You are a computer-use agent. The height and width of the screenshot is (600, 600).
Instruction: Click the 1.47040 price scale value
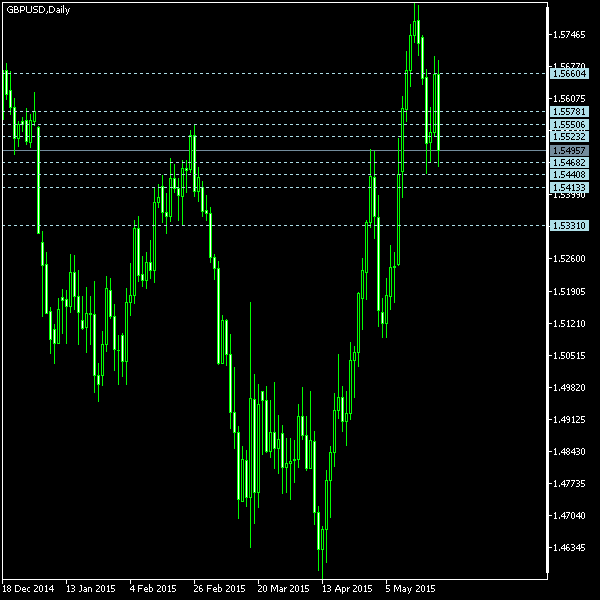[x=569, y=516]
